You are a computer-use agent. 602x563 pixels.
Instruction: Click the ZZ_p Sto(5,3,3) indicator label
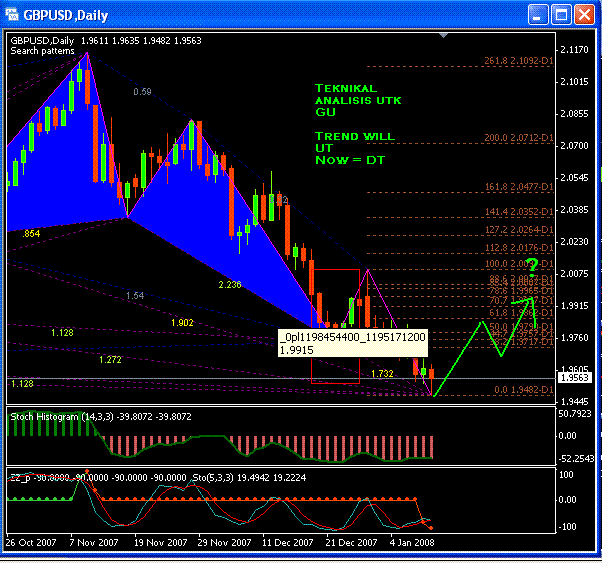[x=158, y=478]
